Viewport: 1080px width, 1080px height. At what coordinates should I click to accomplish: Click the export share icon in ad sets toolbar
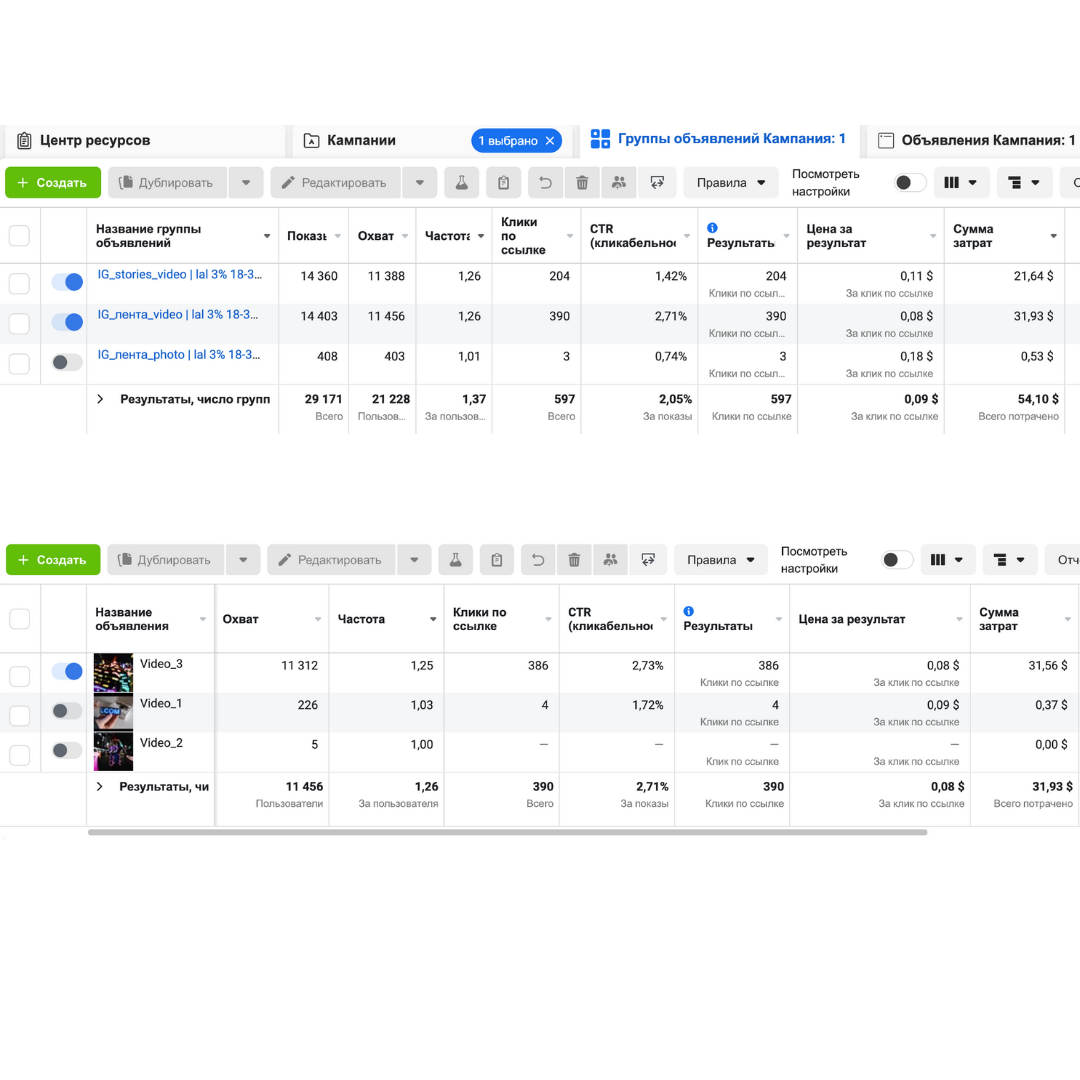[657, 183]
